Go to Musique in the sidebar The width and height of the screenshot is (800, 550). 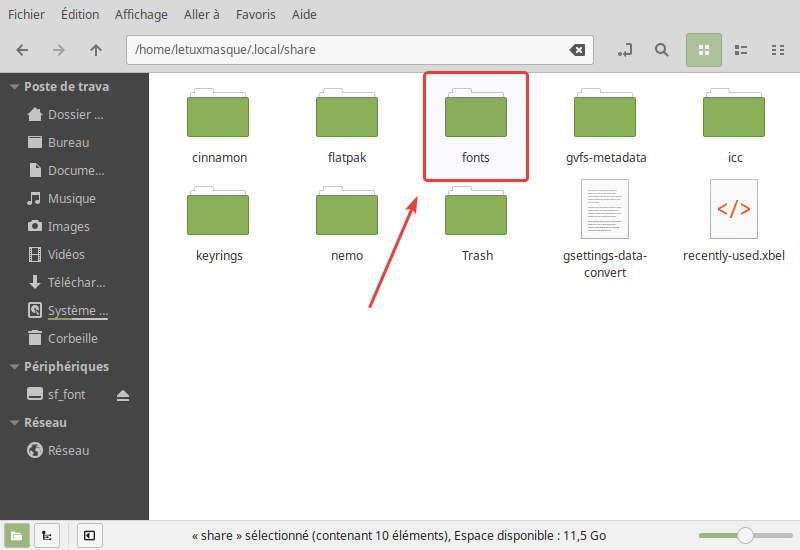pos(71,199)
